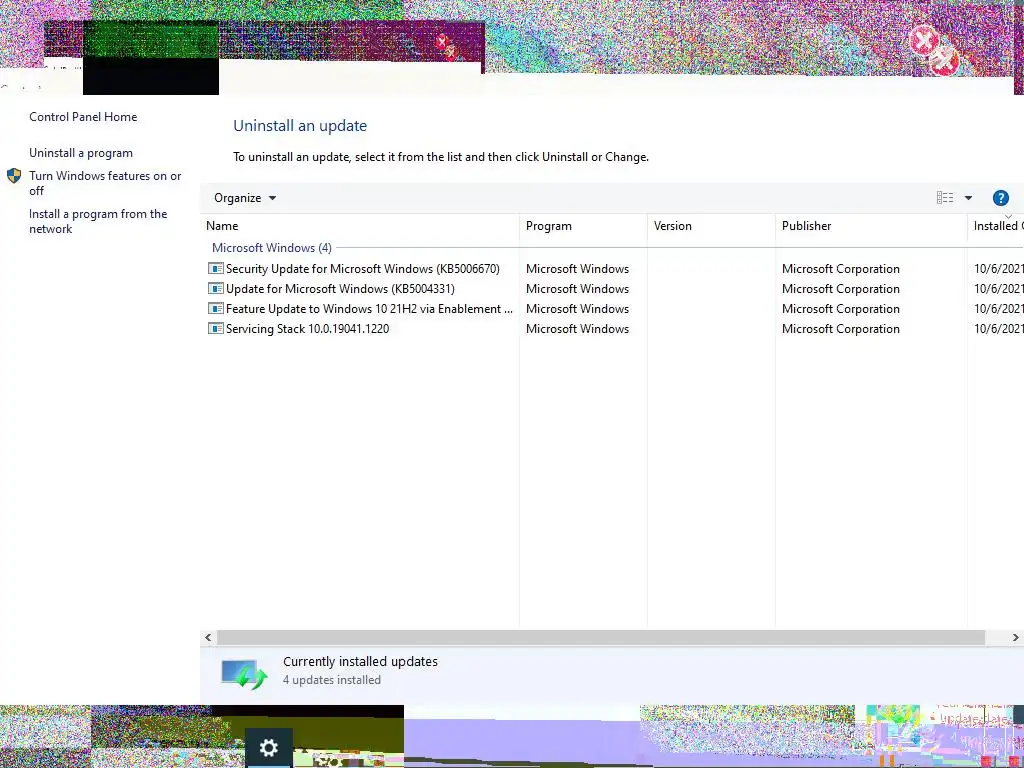Sort by the Name column header
Screen dimensions: 1024x768
pyautogui.click(x=360, y=226)
